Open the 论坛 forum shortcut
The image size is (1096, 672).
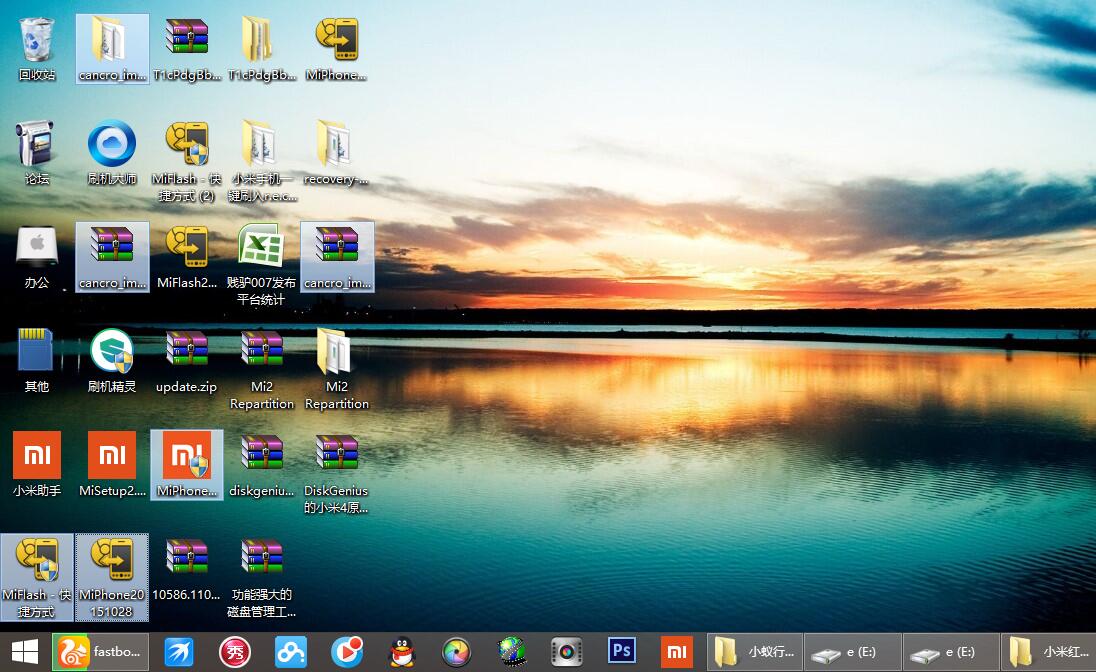click(x=37, y=145)
